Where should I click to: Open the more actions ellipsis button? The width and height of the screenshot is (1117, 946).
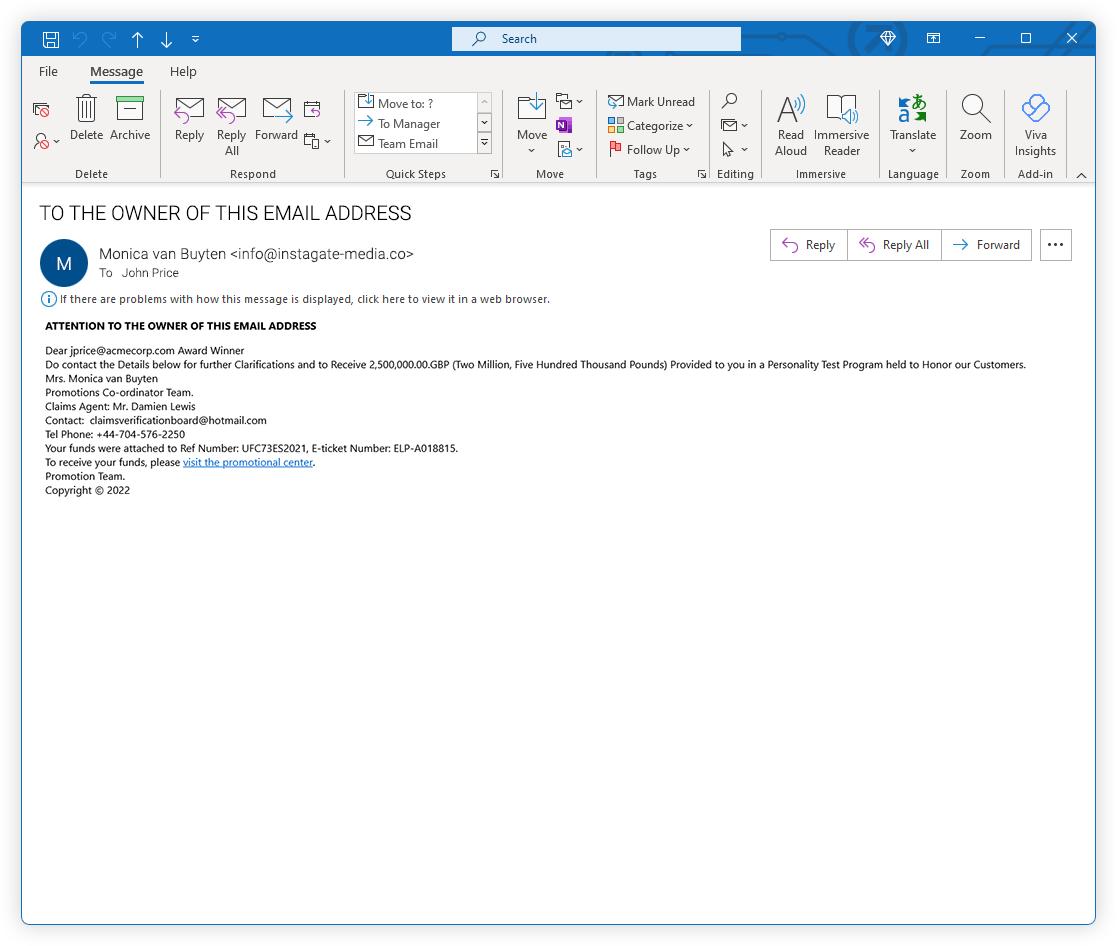pyautogui.click(x=1055, y=245)
